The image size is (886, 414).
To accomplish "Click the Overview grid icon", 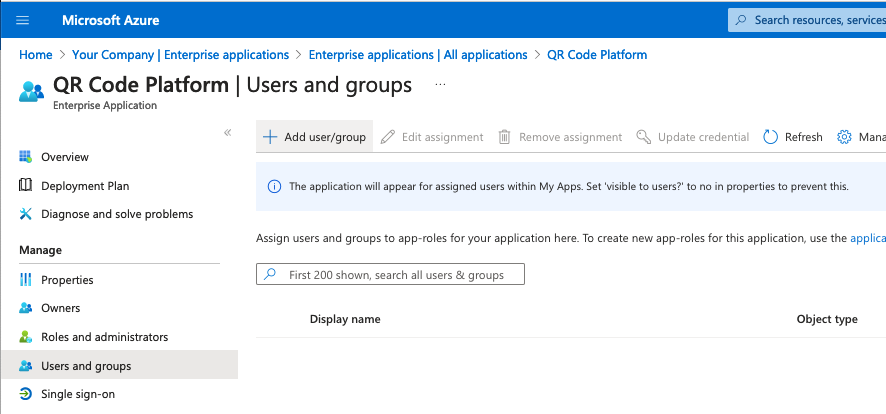I will tap(25, 156).
